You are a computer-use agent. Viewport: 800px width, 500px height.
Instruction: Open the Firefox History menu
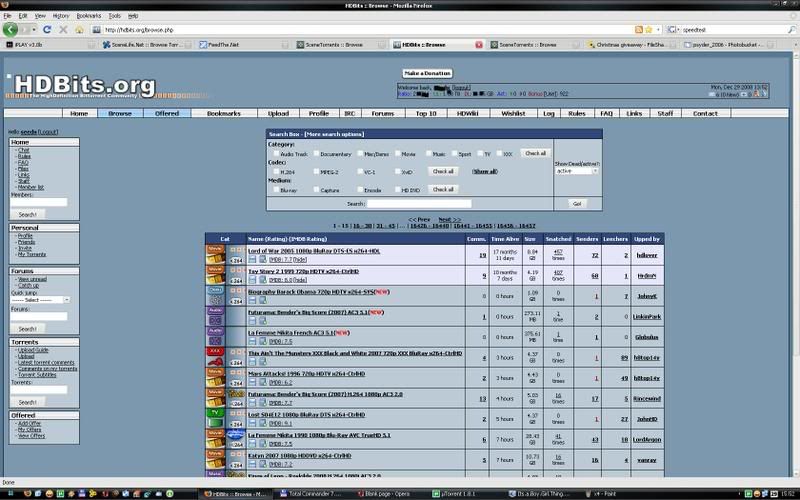(x=61, y=16)
